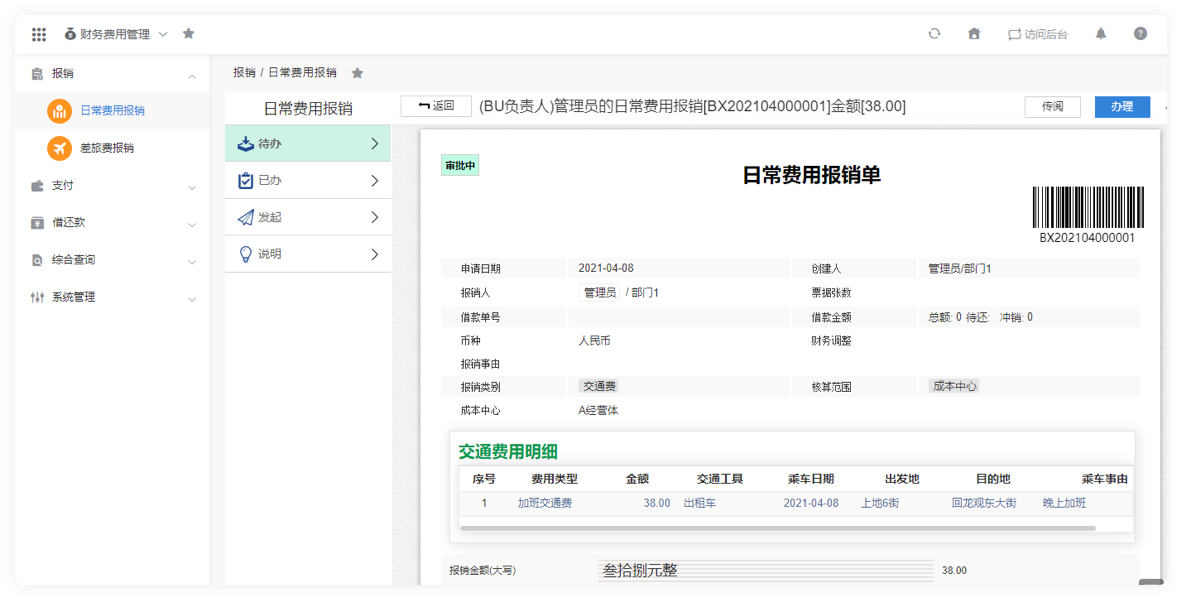Click the 发起 paper plane icon

click(244, 217)
